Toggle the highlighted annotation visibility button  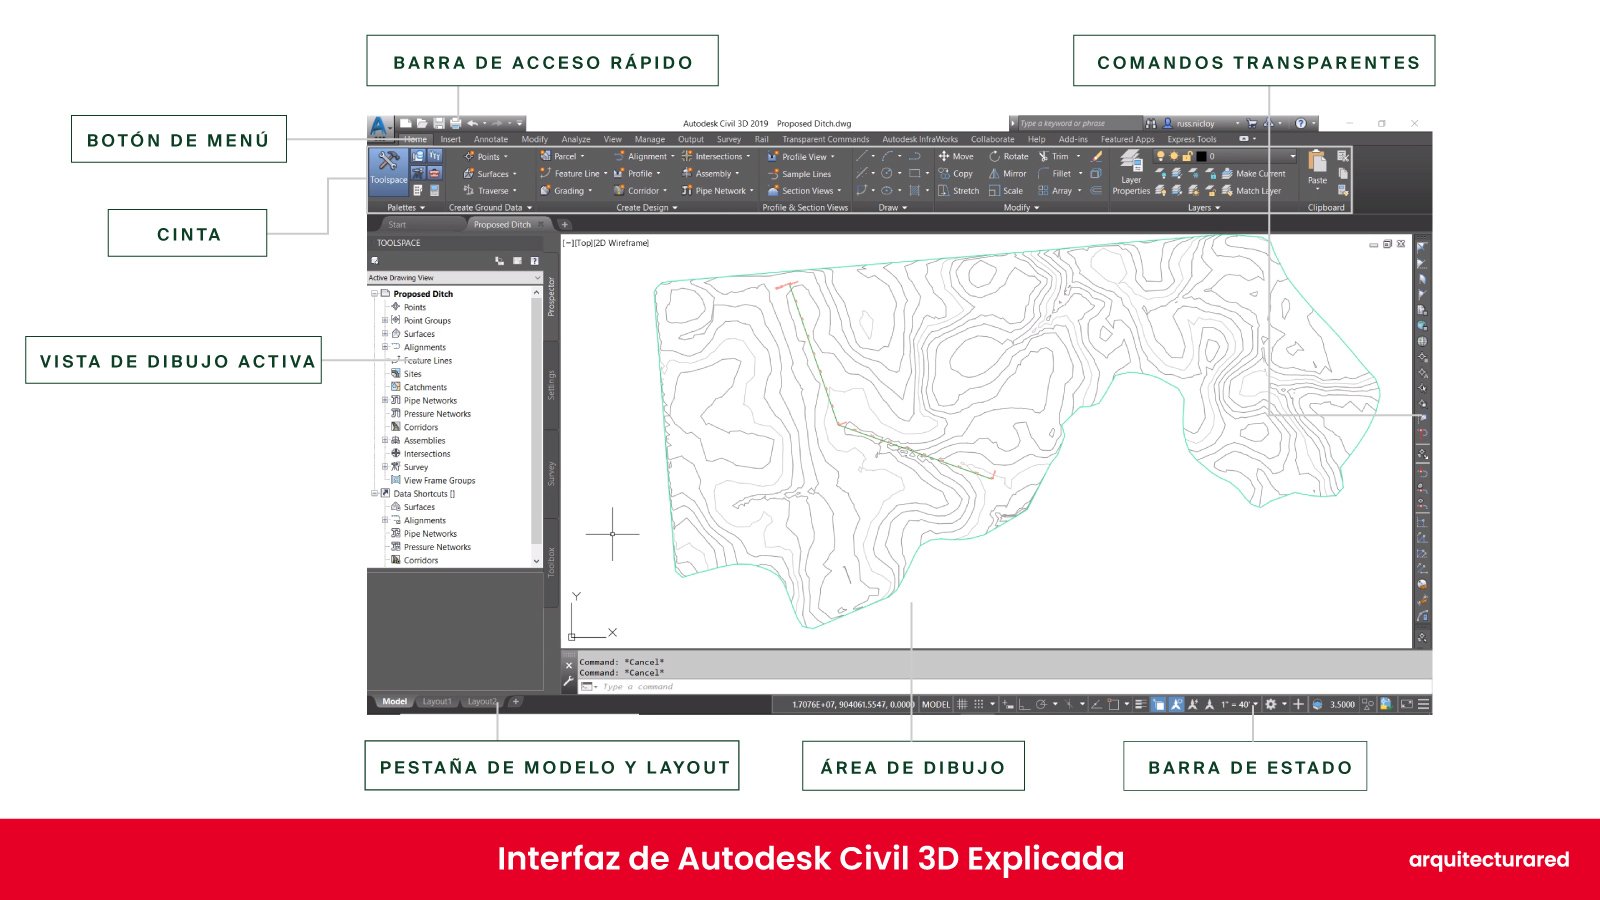click(x=1176, y=704)
